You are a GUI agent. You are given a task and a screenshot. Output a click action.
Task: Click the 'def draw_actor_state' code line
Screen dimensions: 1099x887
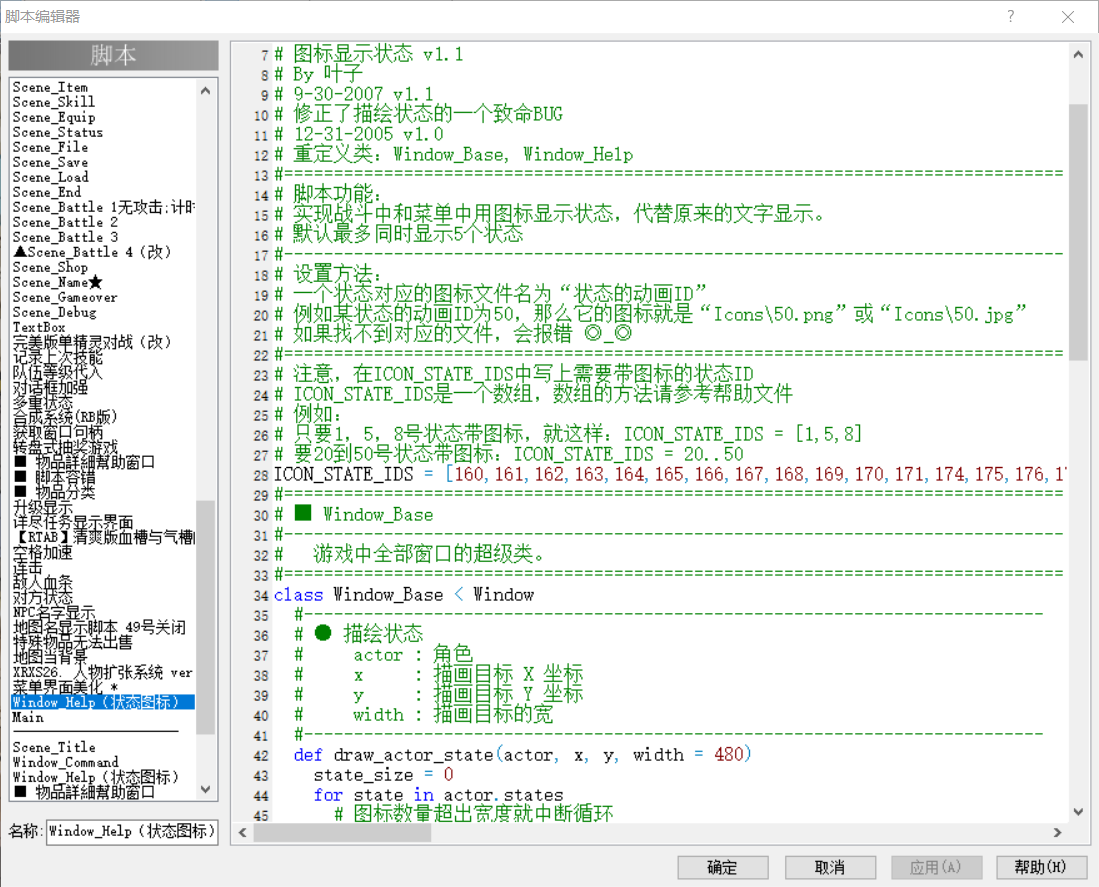point(522,755)
